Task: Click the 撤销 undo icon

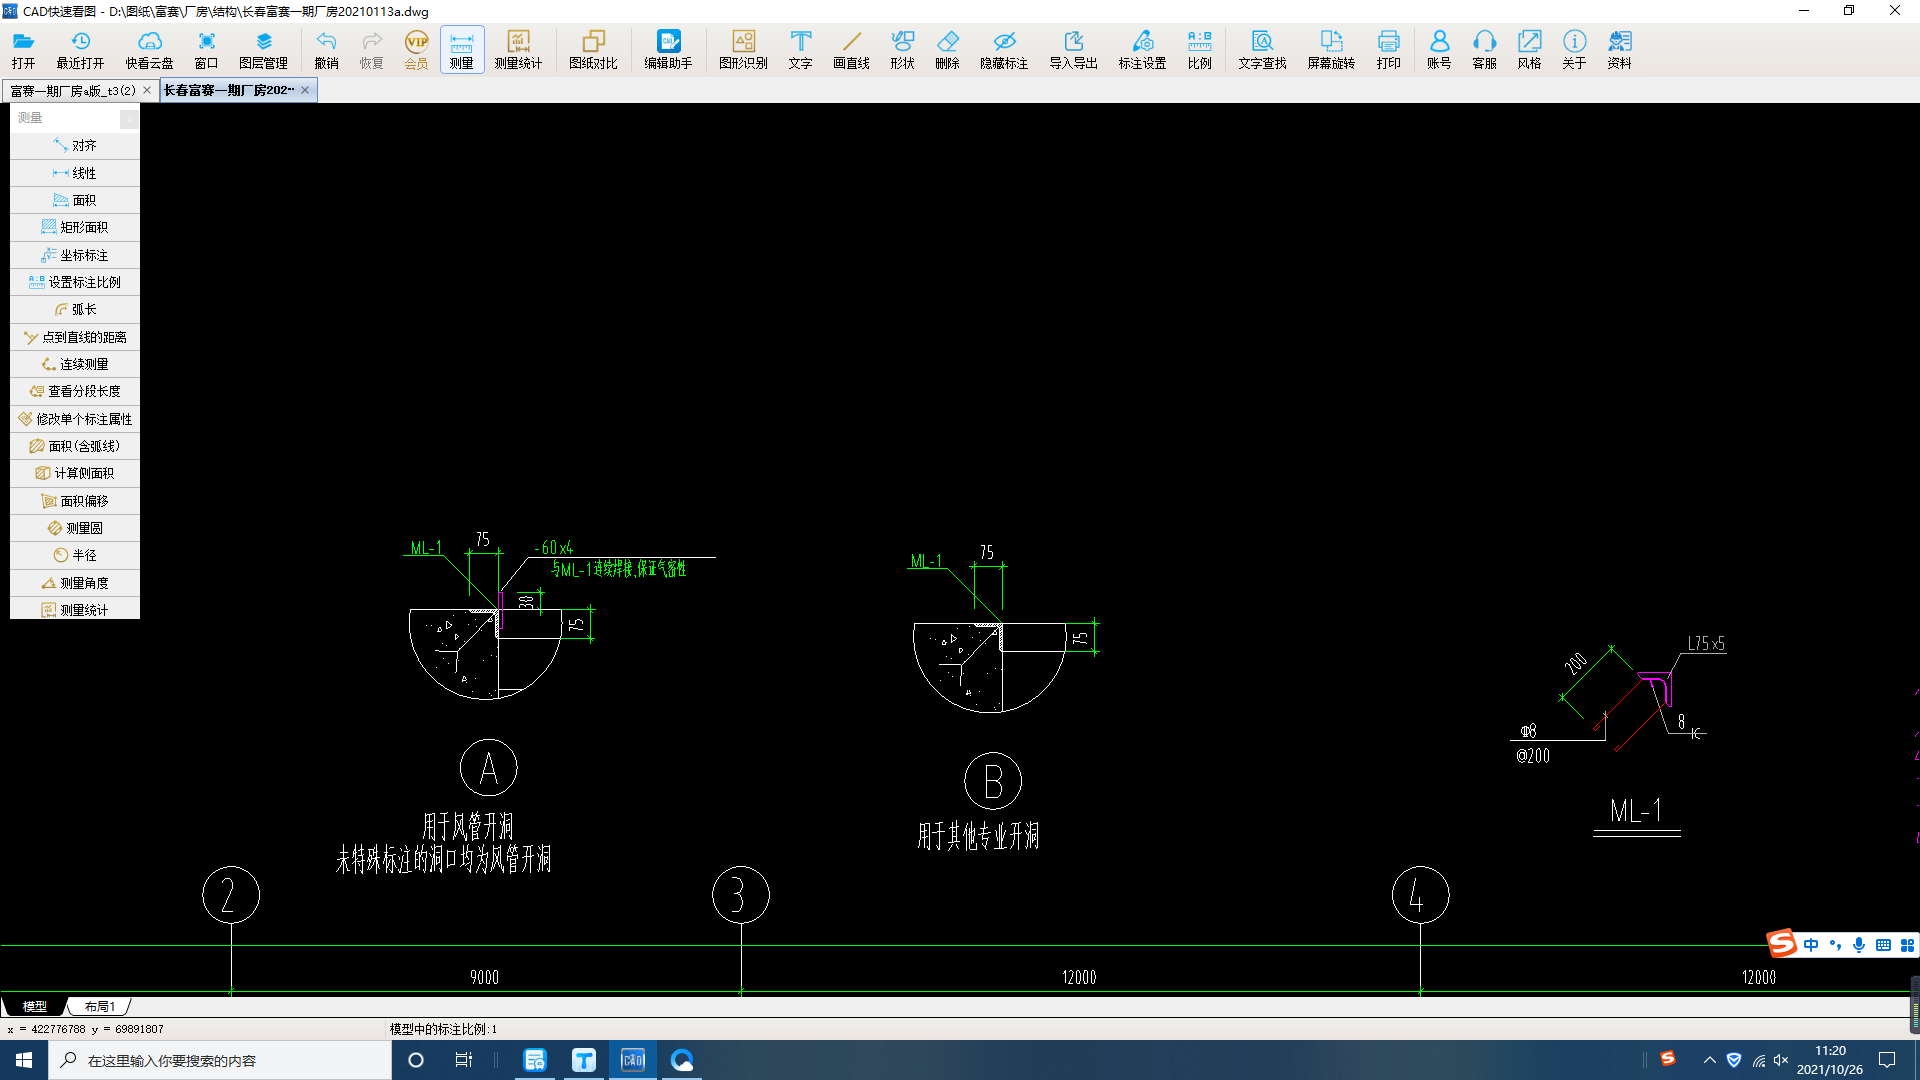Action: point(326,50)
